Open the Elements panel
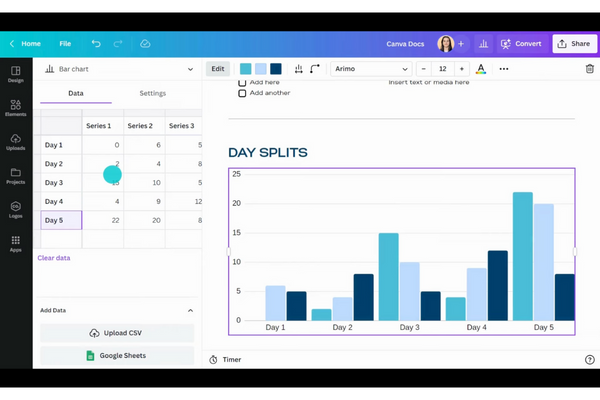The height and width of the screenshot is (400, 600). (16, 108)
